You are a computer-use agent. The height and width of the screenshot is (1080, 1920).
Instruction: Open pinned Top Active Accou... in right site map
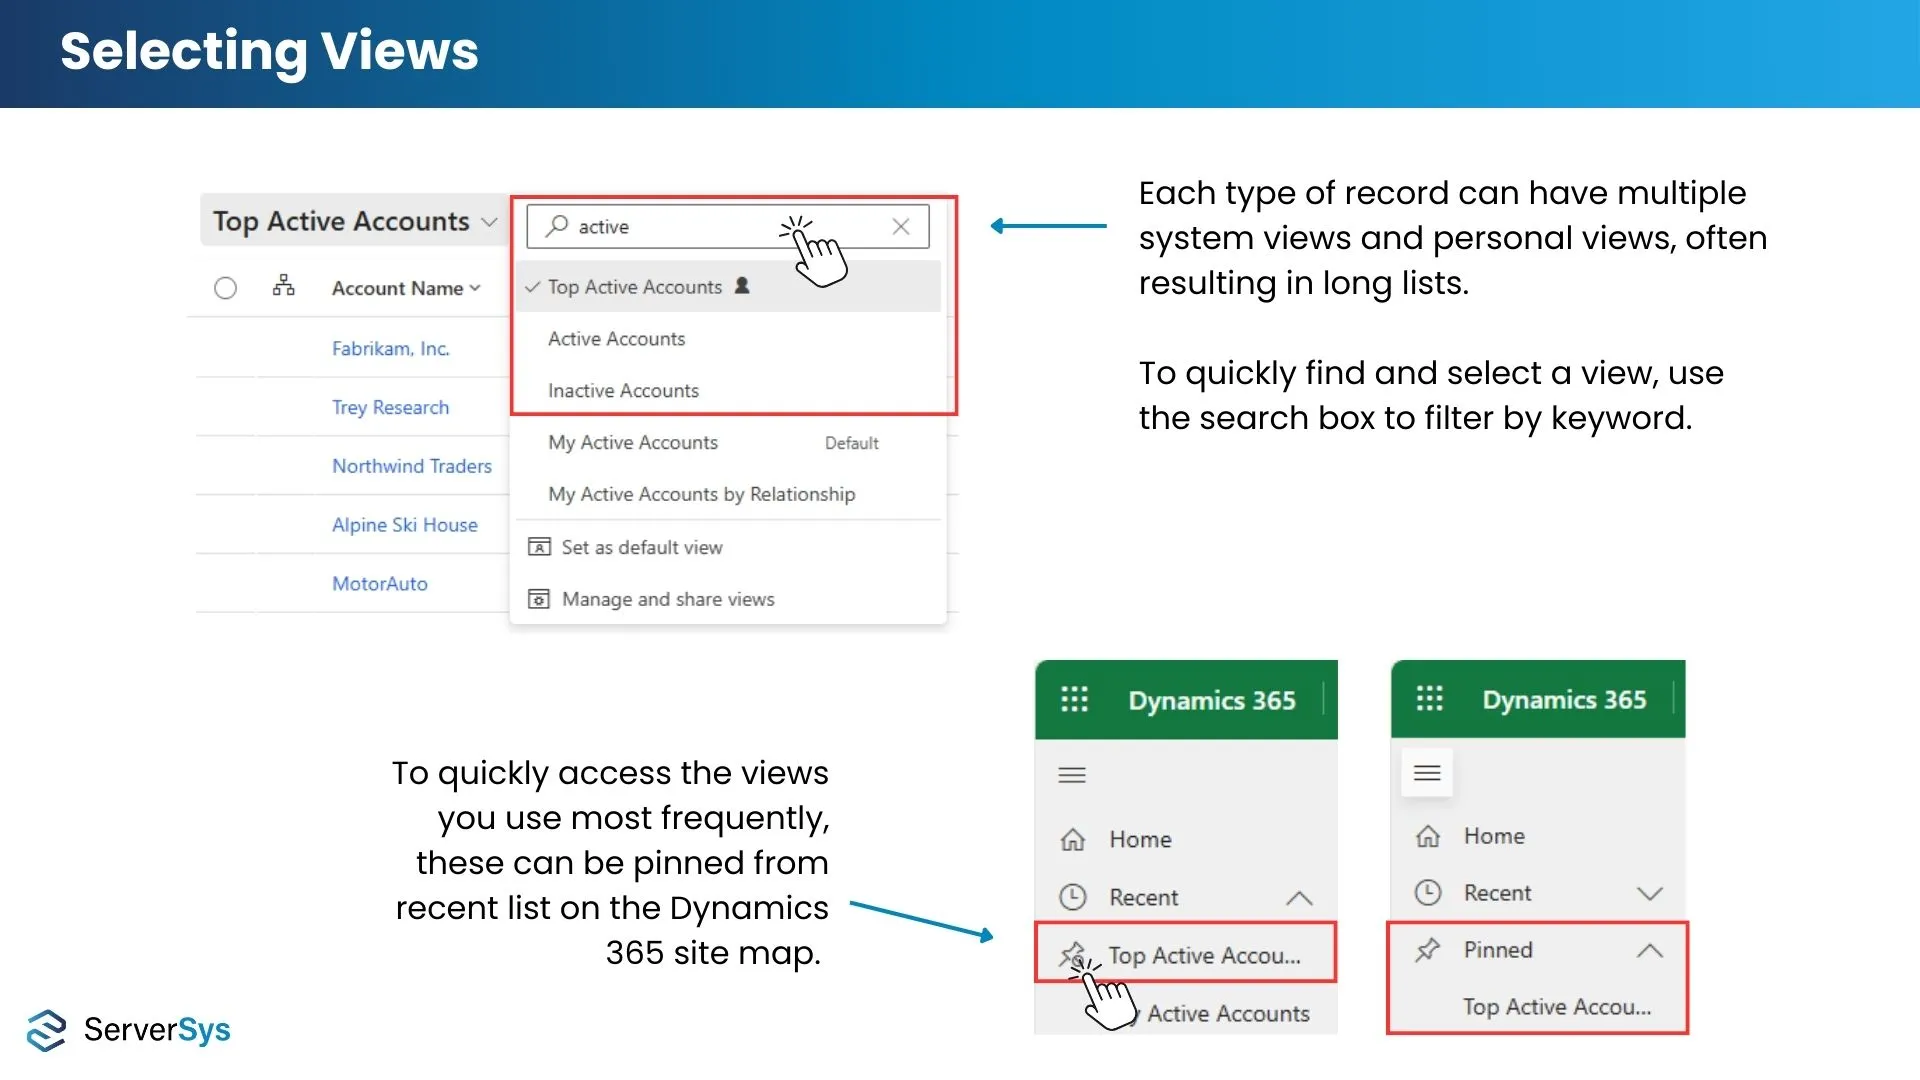click(x=1557, y=1007)
